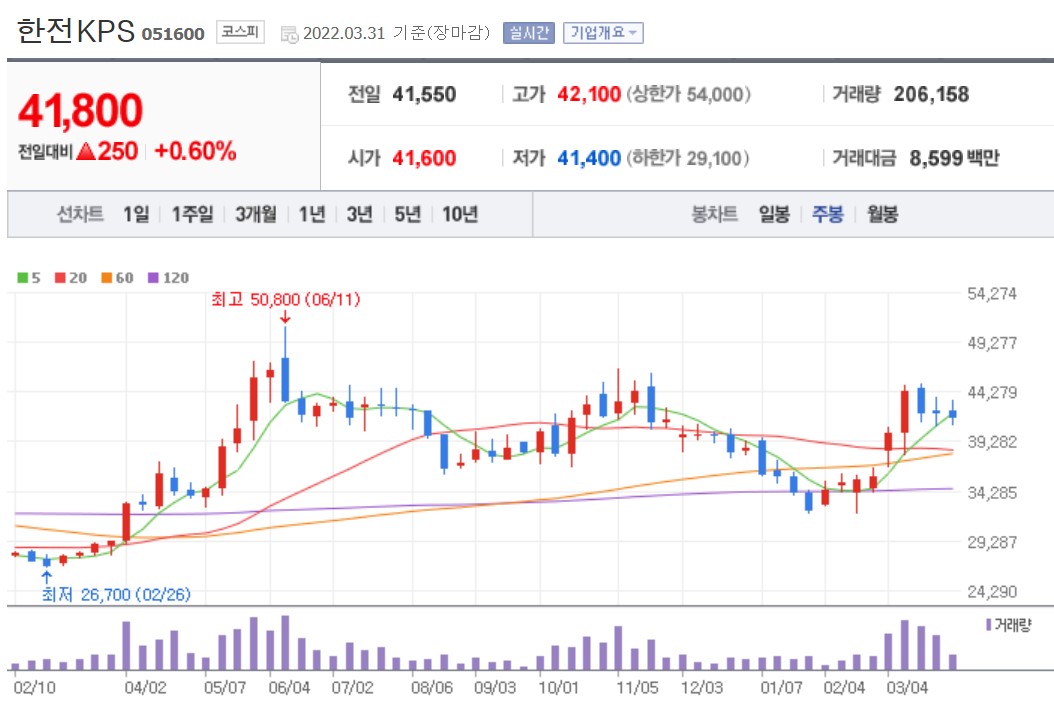Viewport: 1054px width, 723px height.
Task: Click the 선차트 section label
Action: [80, 214]
